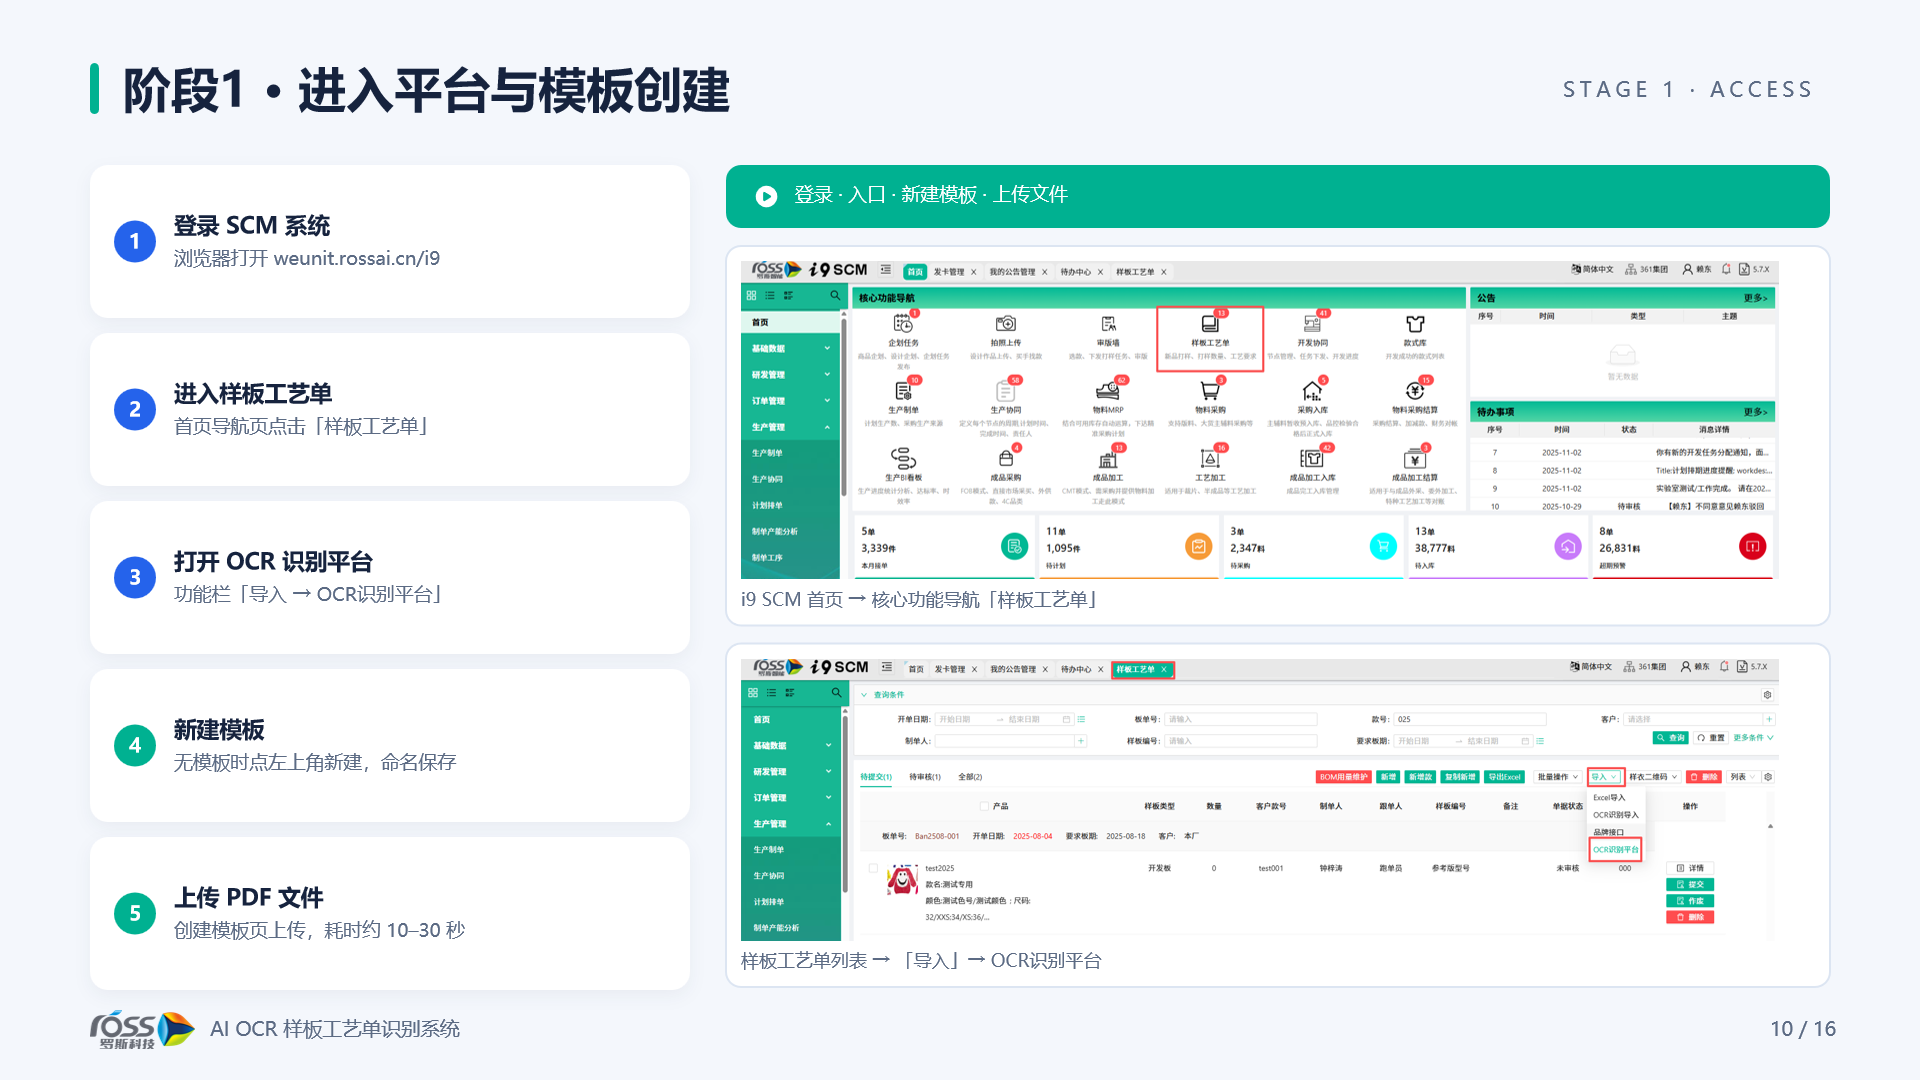The height and width of the screenshot is (1080, 1920).
Task: Open the 批量操作 dropdown
Action: click(x=1558, y=777)
